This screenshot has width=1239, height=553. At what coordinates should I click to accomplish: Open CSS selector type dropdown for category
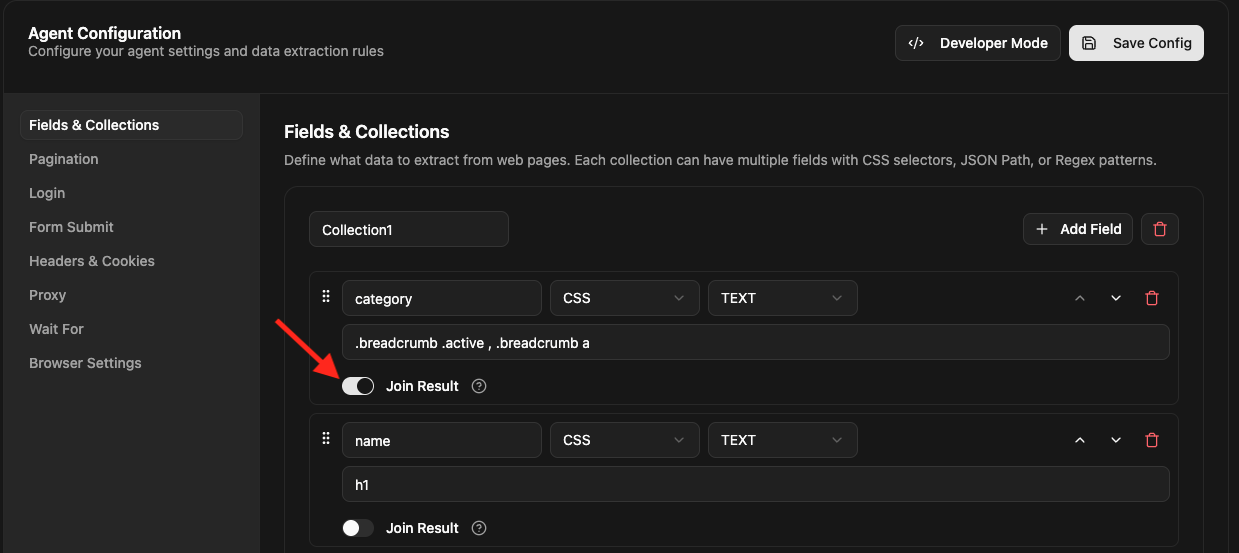pyautogui.click(x=624, y=298)
